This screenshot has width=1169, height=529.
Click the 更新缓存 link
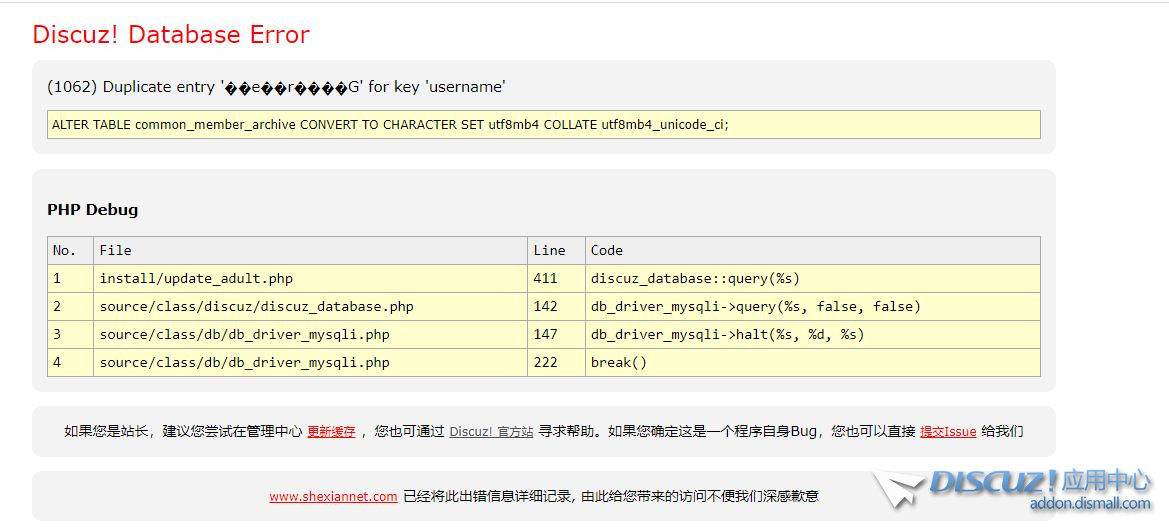tap(331, 432)
